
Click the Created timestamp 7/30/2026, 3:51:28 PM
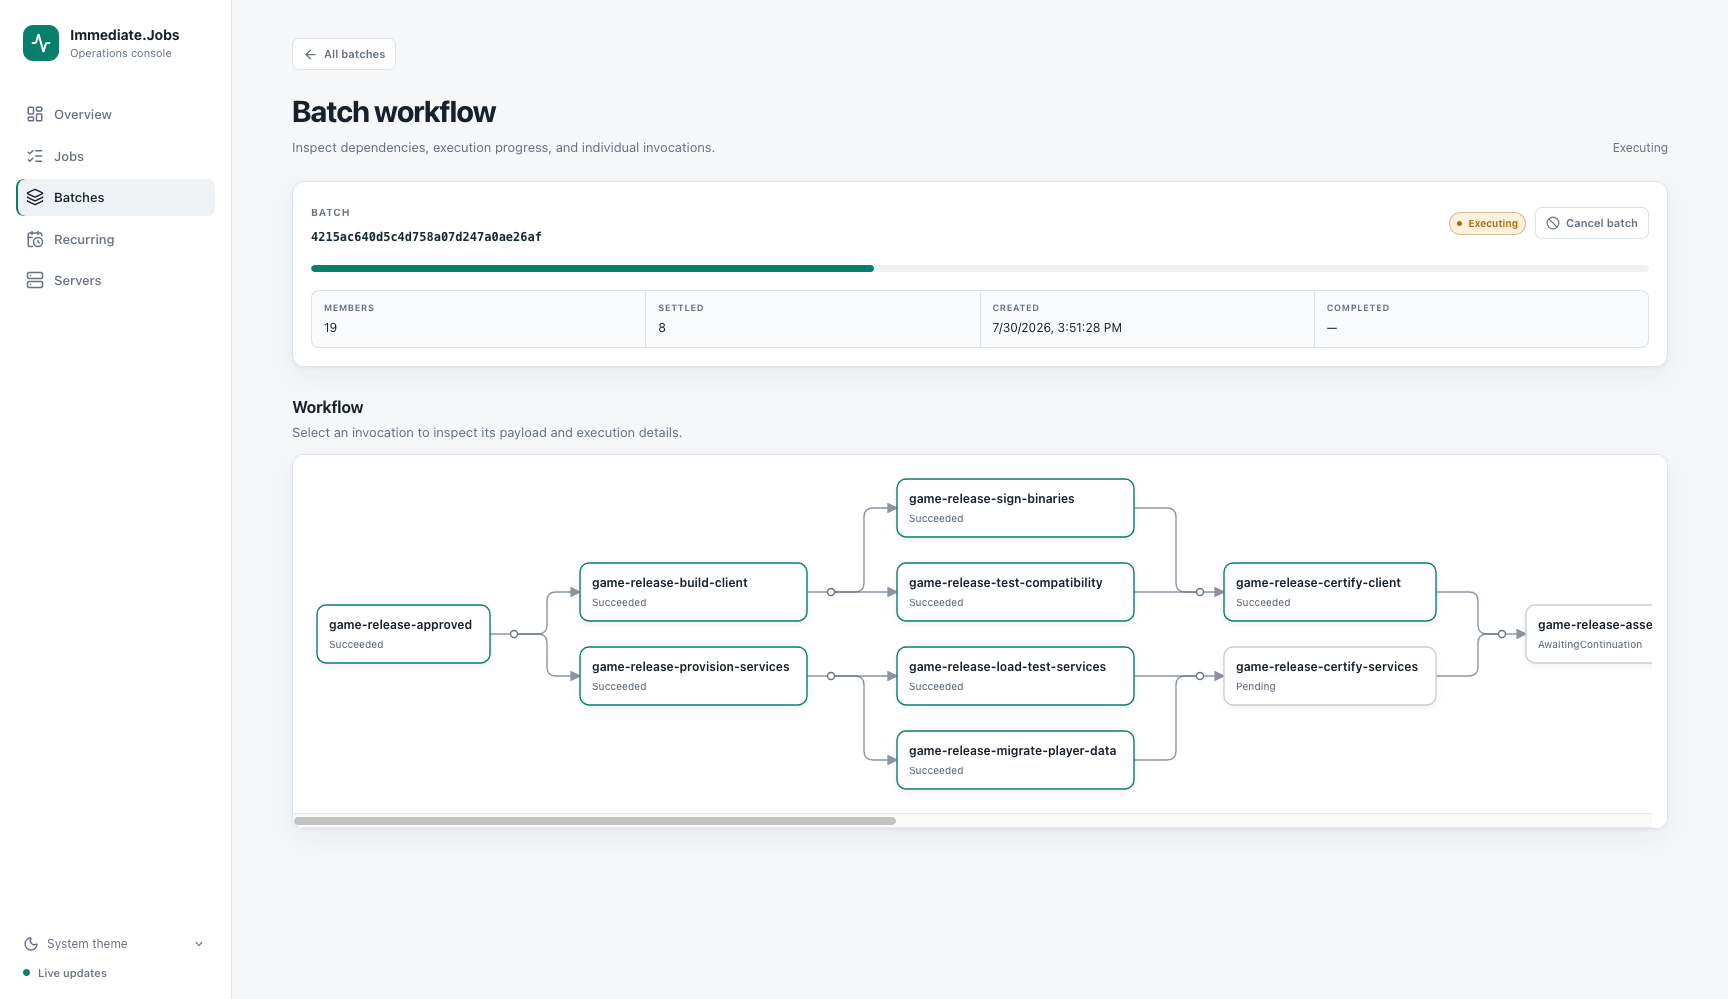click(1057, 328)
